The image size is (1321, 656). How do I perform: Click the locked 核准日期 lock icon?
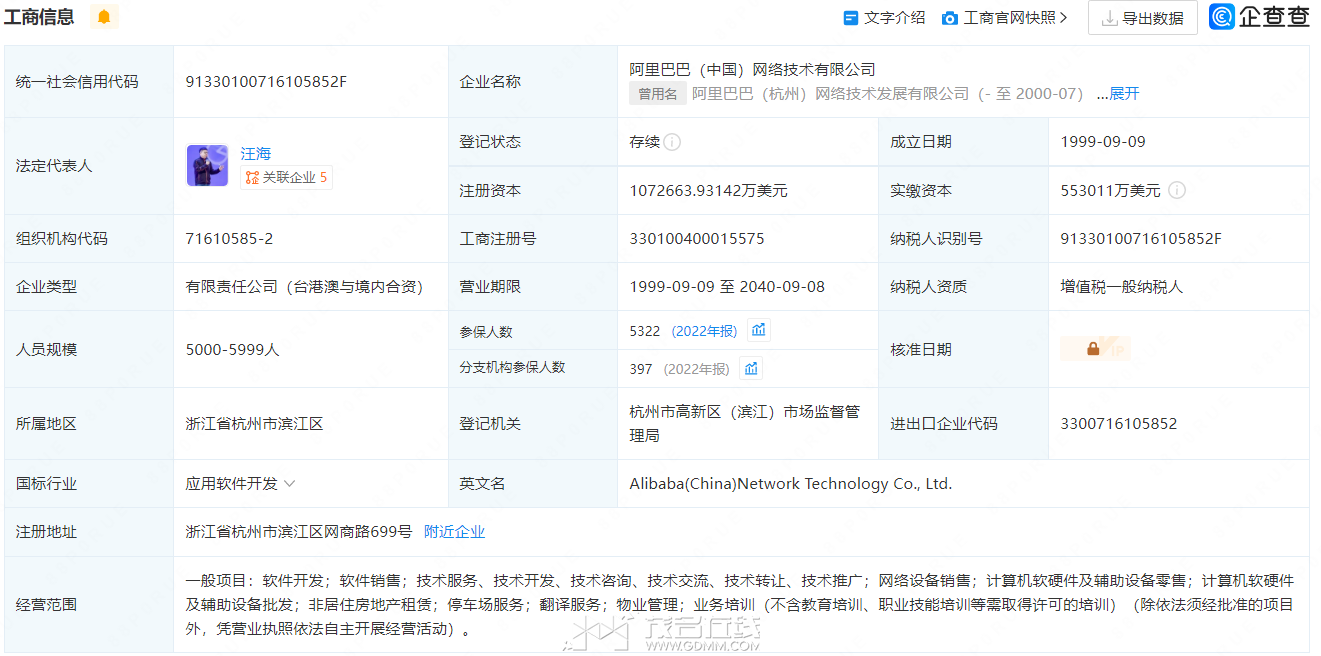pos(1094,349)
